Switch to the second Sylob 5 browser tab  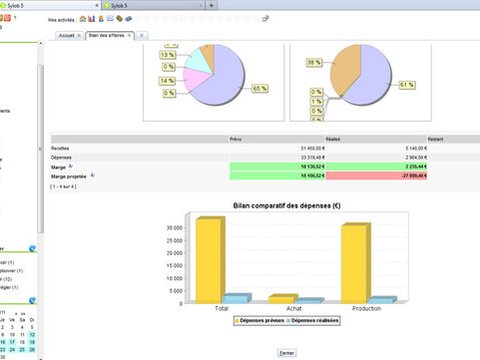(x=152, y=5)
